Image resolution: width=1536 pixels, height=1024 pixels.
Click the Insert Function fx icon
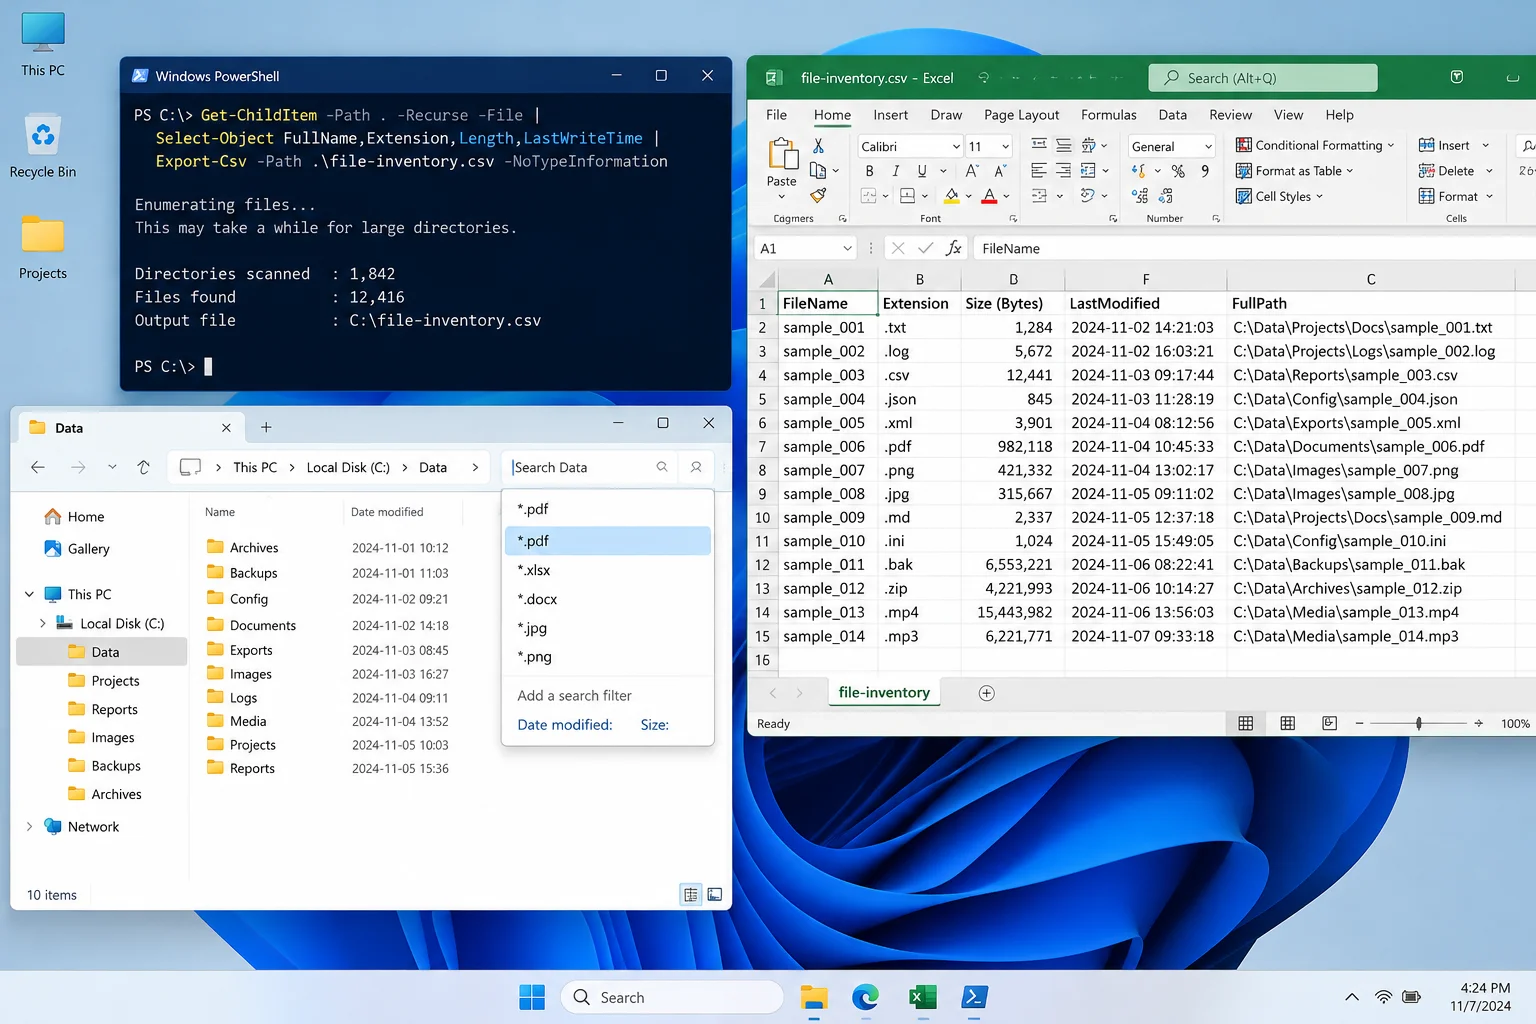[954, 248]
